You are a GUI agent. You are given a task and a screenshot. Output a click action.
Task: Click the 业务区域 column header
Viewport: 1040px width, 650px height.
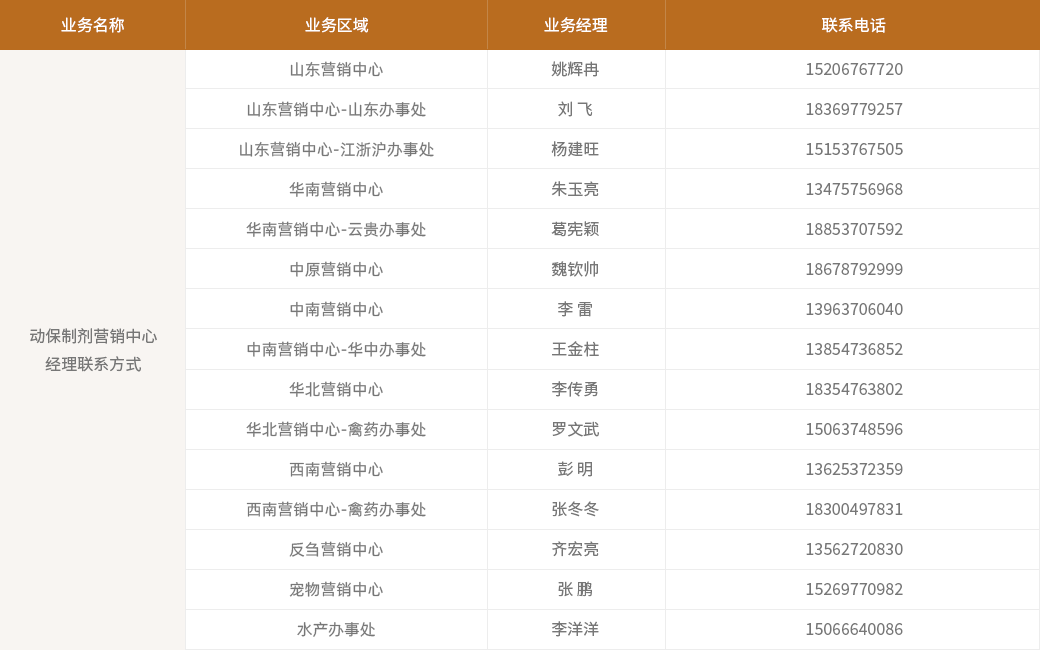tap(336, 25)
